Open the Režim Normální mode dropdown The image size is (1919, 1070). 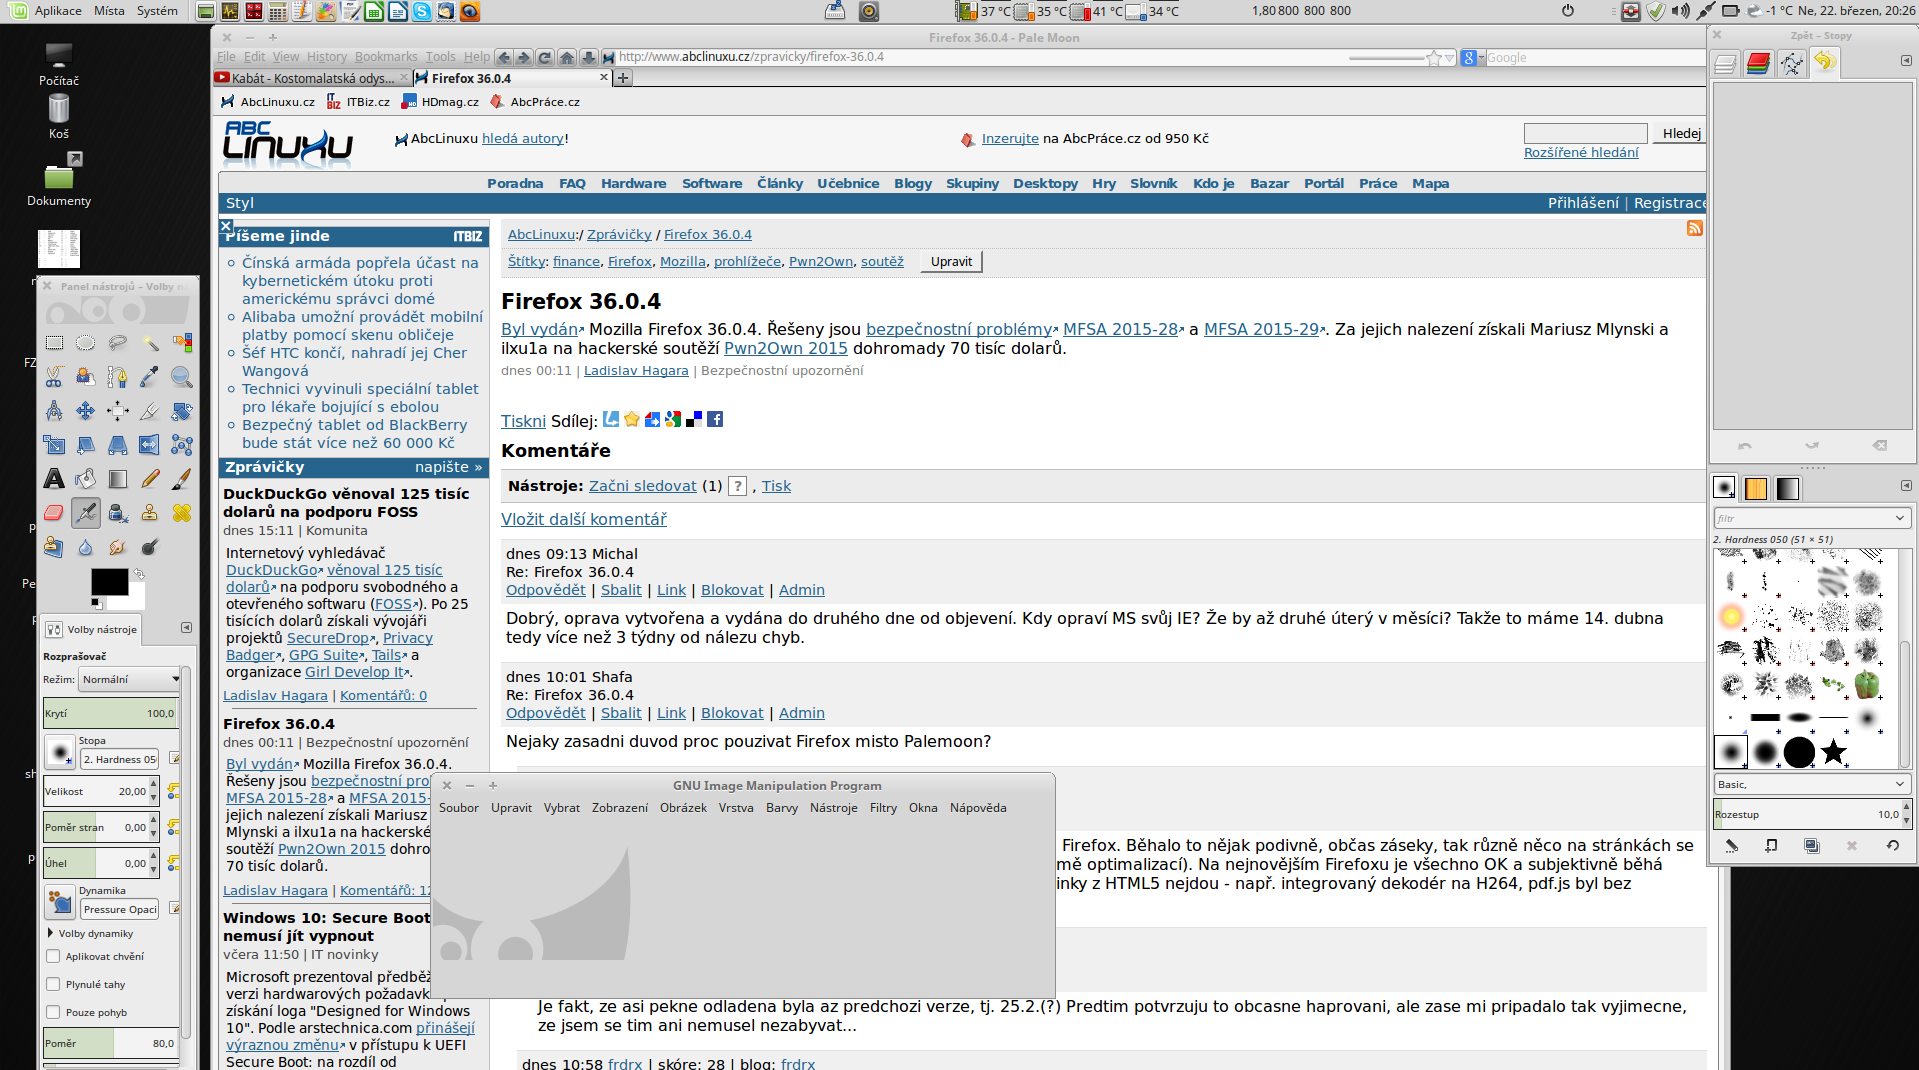pos(130,679)
